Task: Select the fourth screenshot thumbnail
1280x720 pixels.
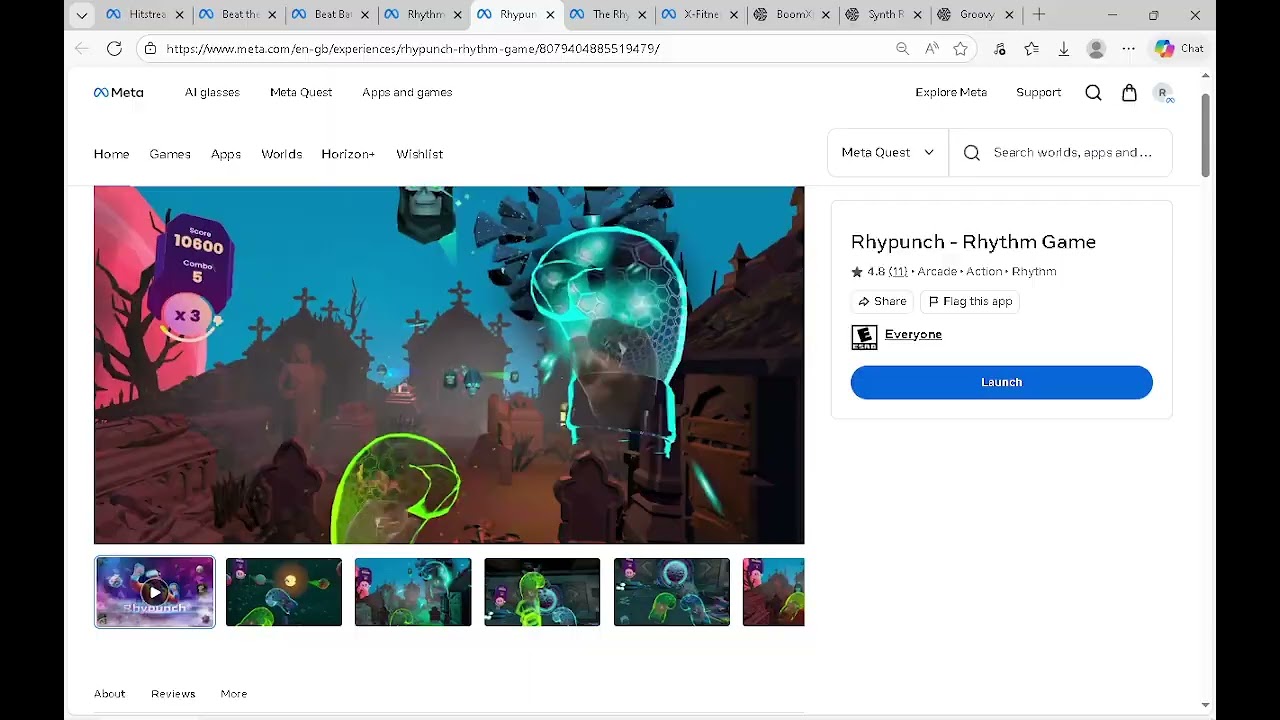Action: [x=542, y=592]
